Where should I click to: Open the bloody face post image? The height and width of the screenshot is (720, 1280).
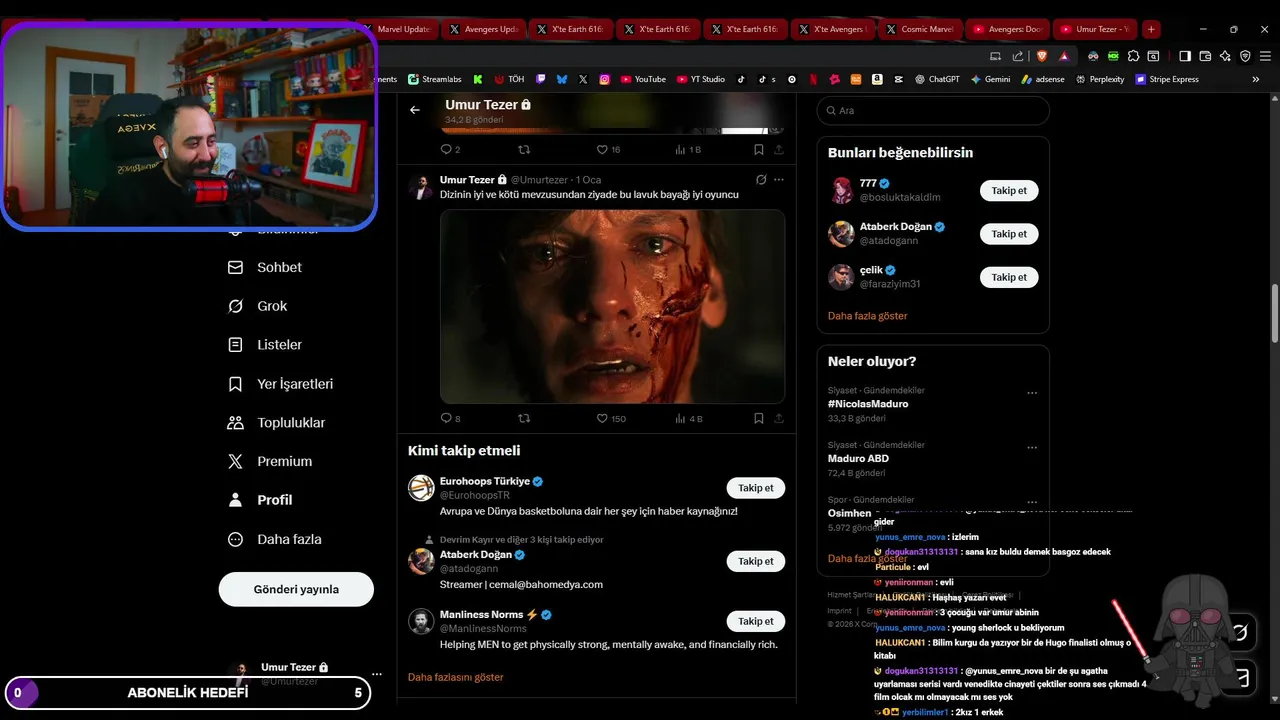(612, 306)
